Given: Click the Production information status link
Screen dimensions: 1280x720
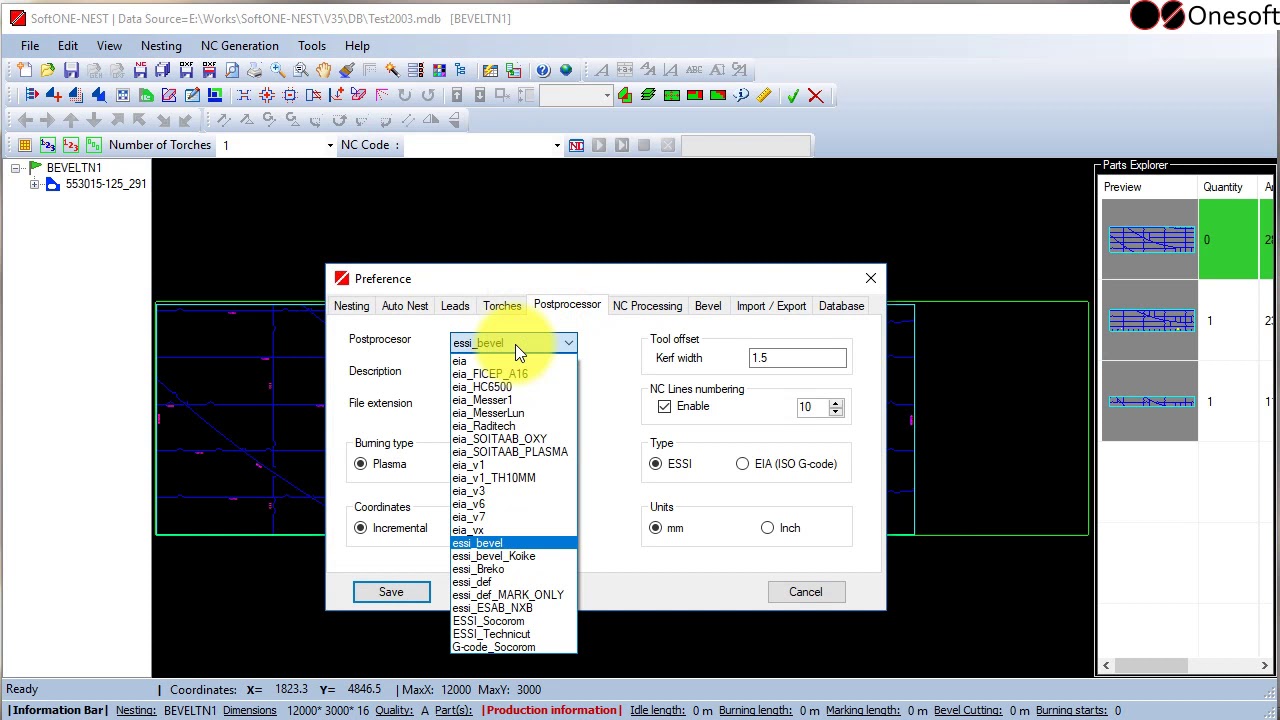Looking at the screenshot, I should click(x=551, y=710).
